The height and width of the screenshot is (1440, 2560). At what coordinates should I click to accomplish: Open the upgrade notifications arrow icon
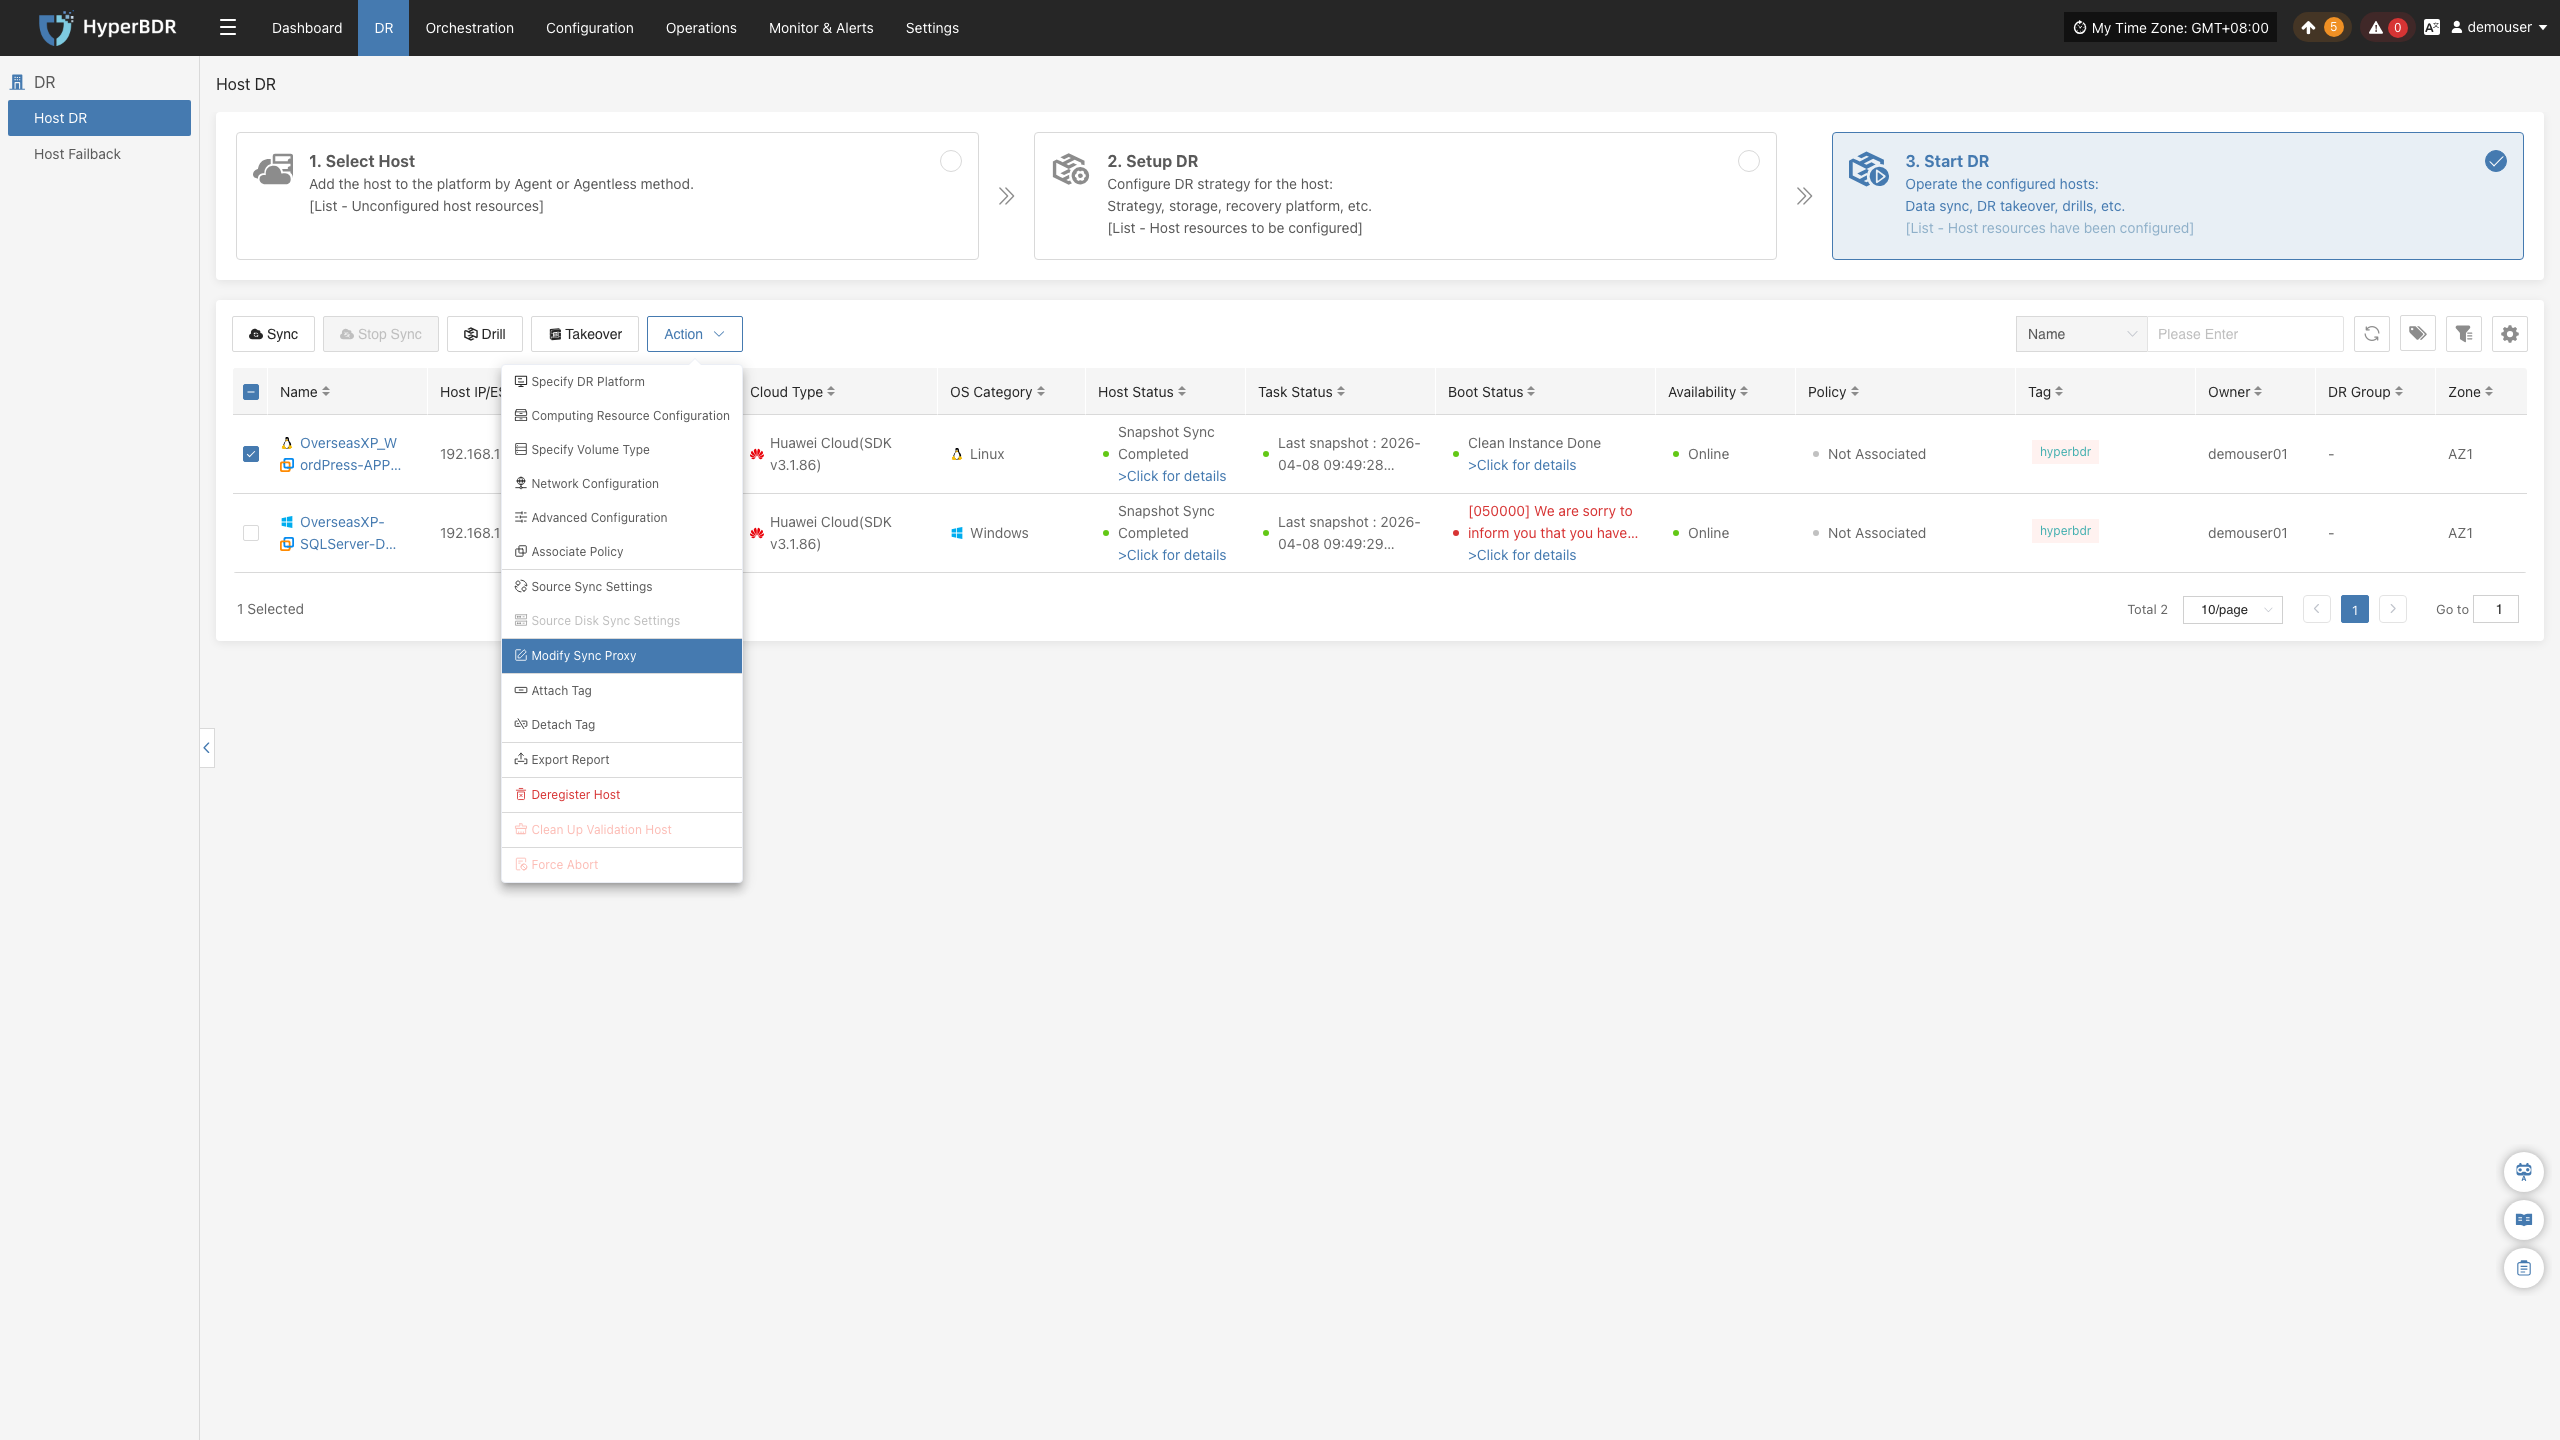[2308, 28]
